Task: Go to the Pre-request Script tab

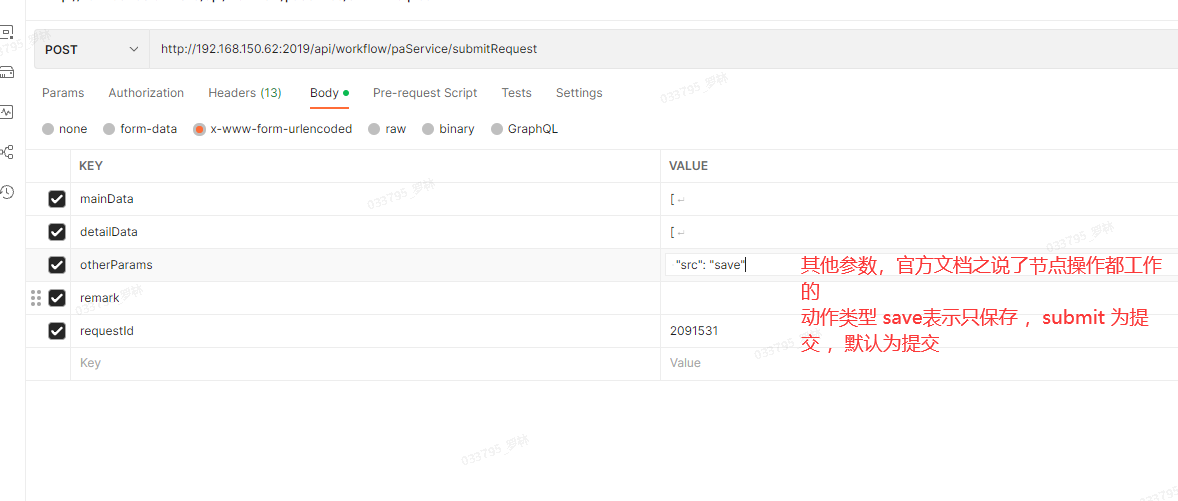Action: pos(425,93)
